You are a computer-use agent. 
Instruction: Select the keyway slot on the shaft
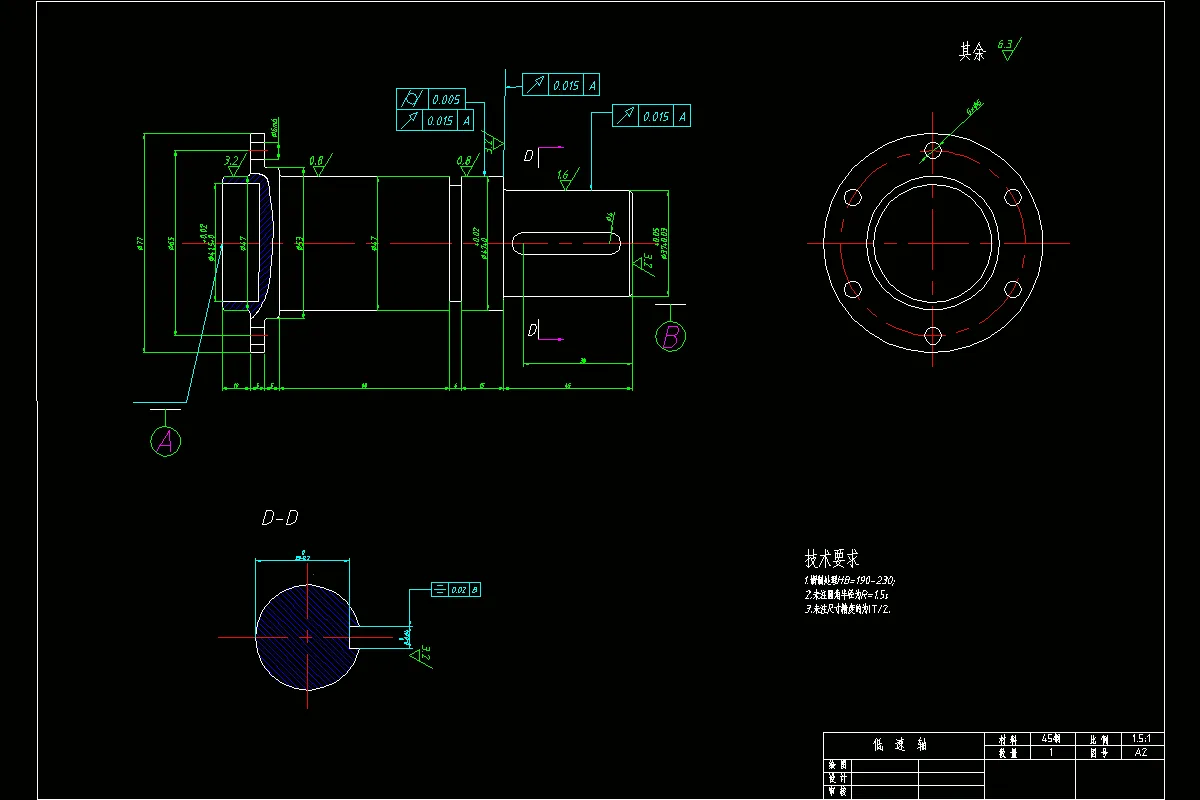(x=566, y=241)
